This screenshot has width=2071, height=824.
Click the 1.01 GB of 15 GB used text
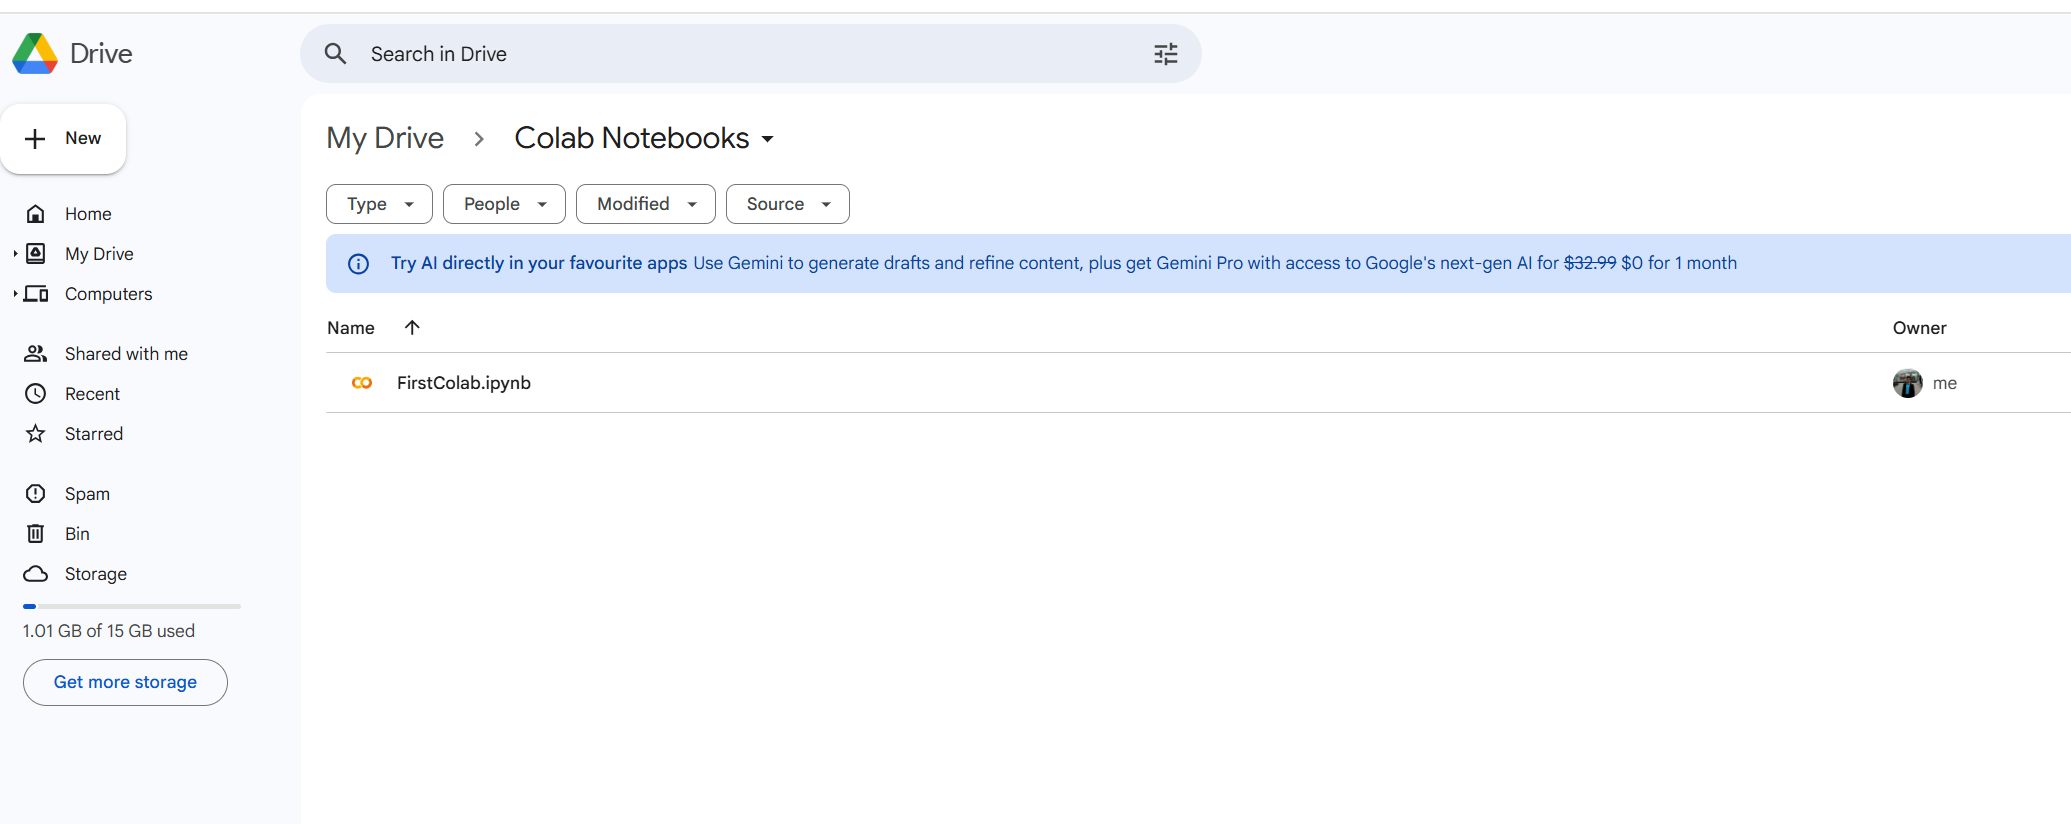(x=109, y=631)
